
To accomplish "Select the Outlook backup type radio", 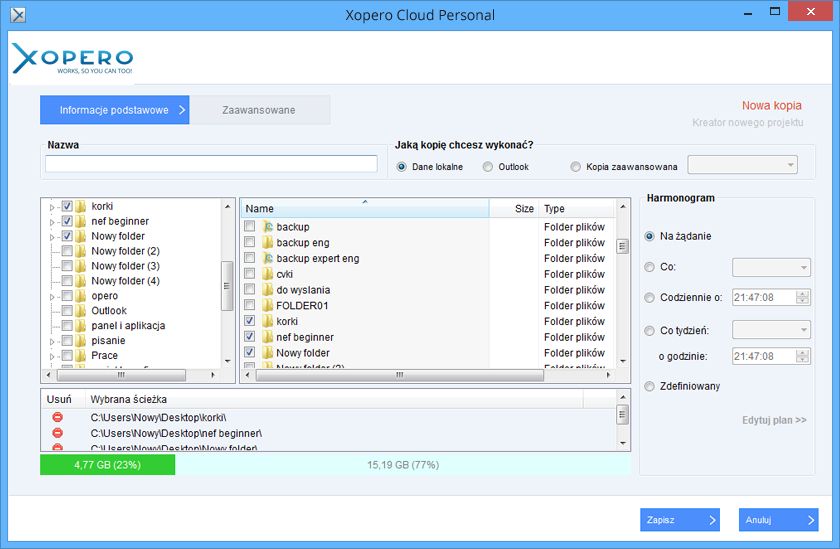I will 488,167.
